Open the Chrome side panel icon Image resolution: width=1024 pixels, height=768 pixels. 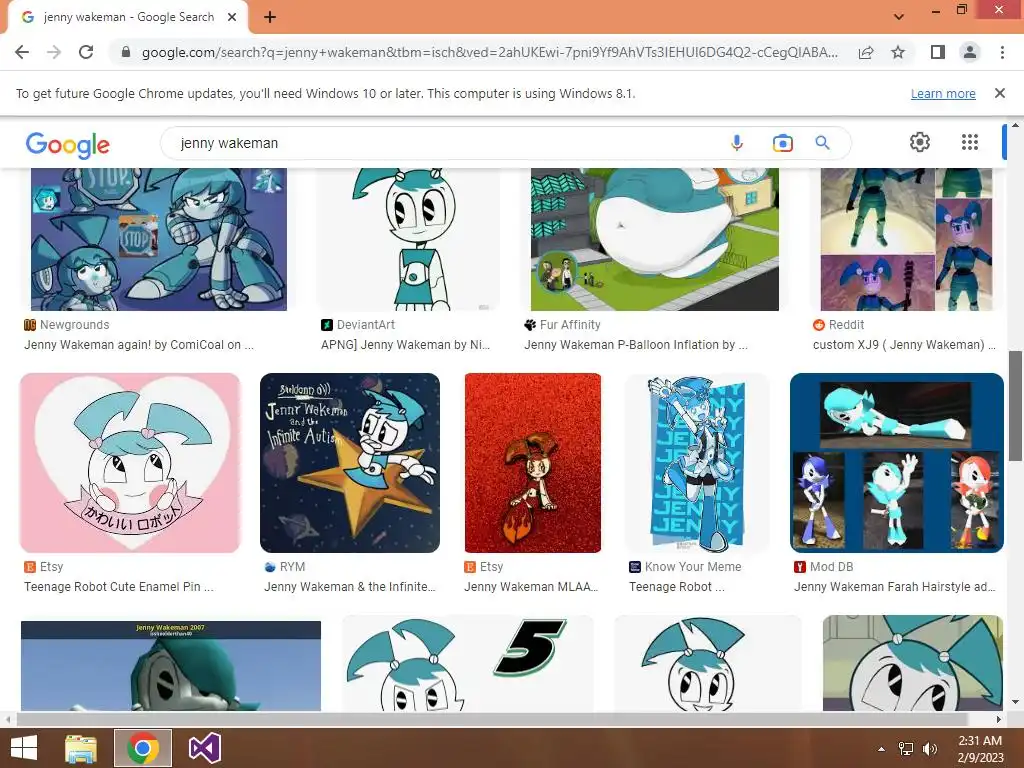(938, 52)
